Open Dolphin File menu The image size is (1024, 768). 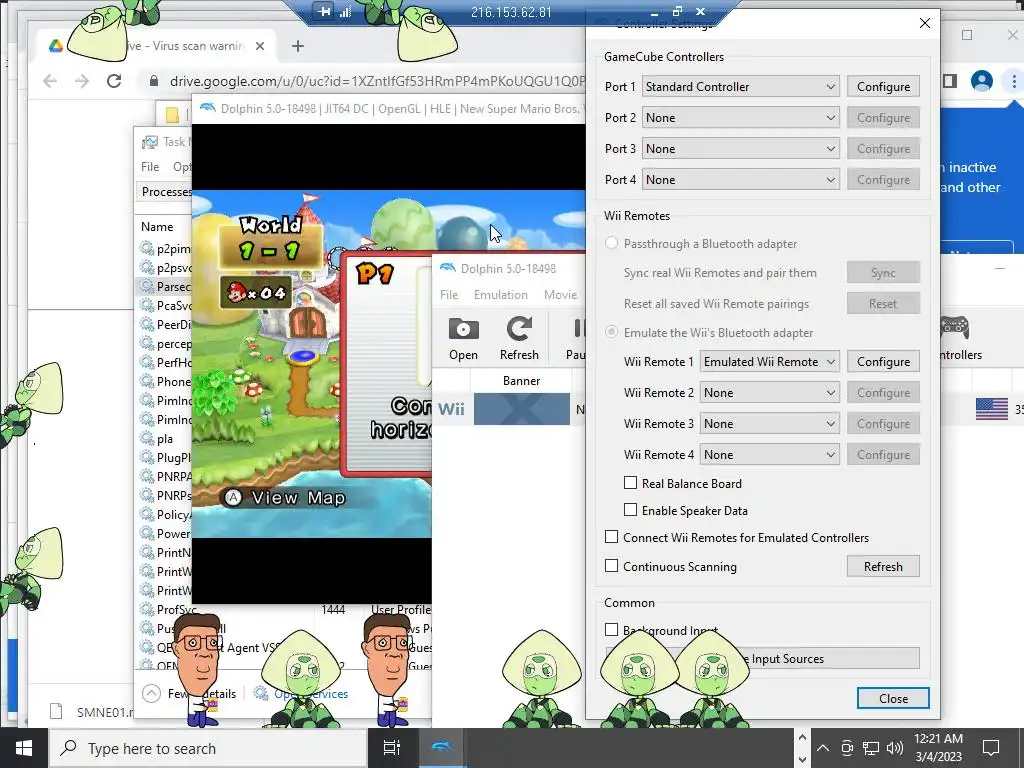[x=449, y=295]
